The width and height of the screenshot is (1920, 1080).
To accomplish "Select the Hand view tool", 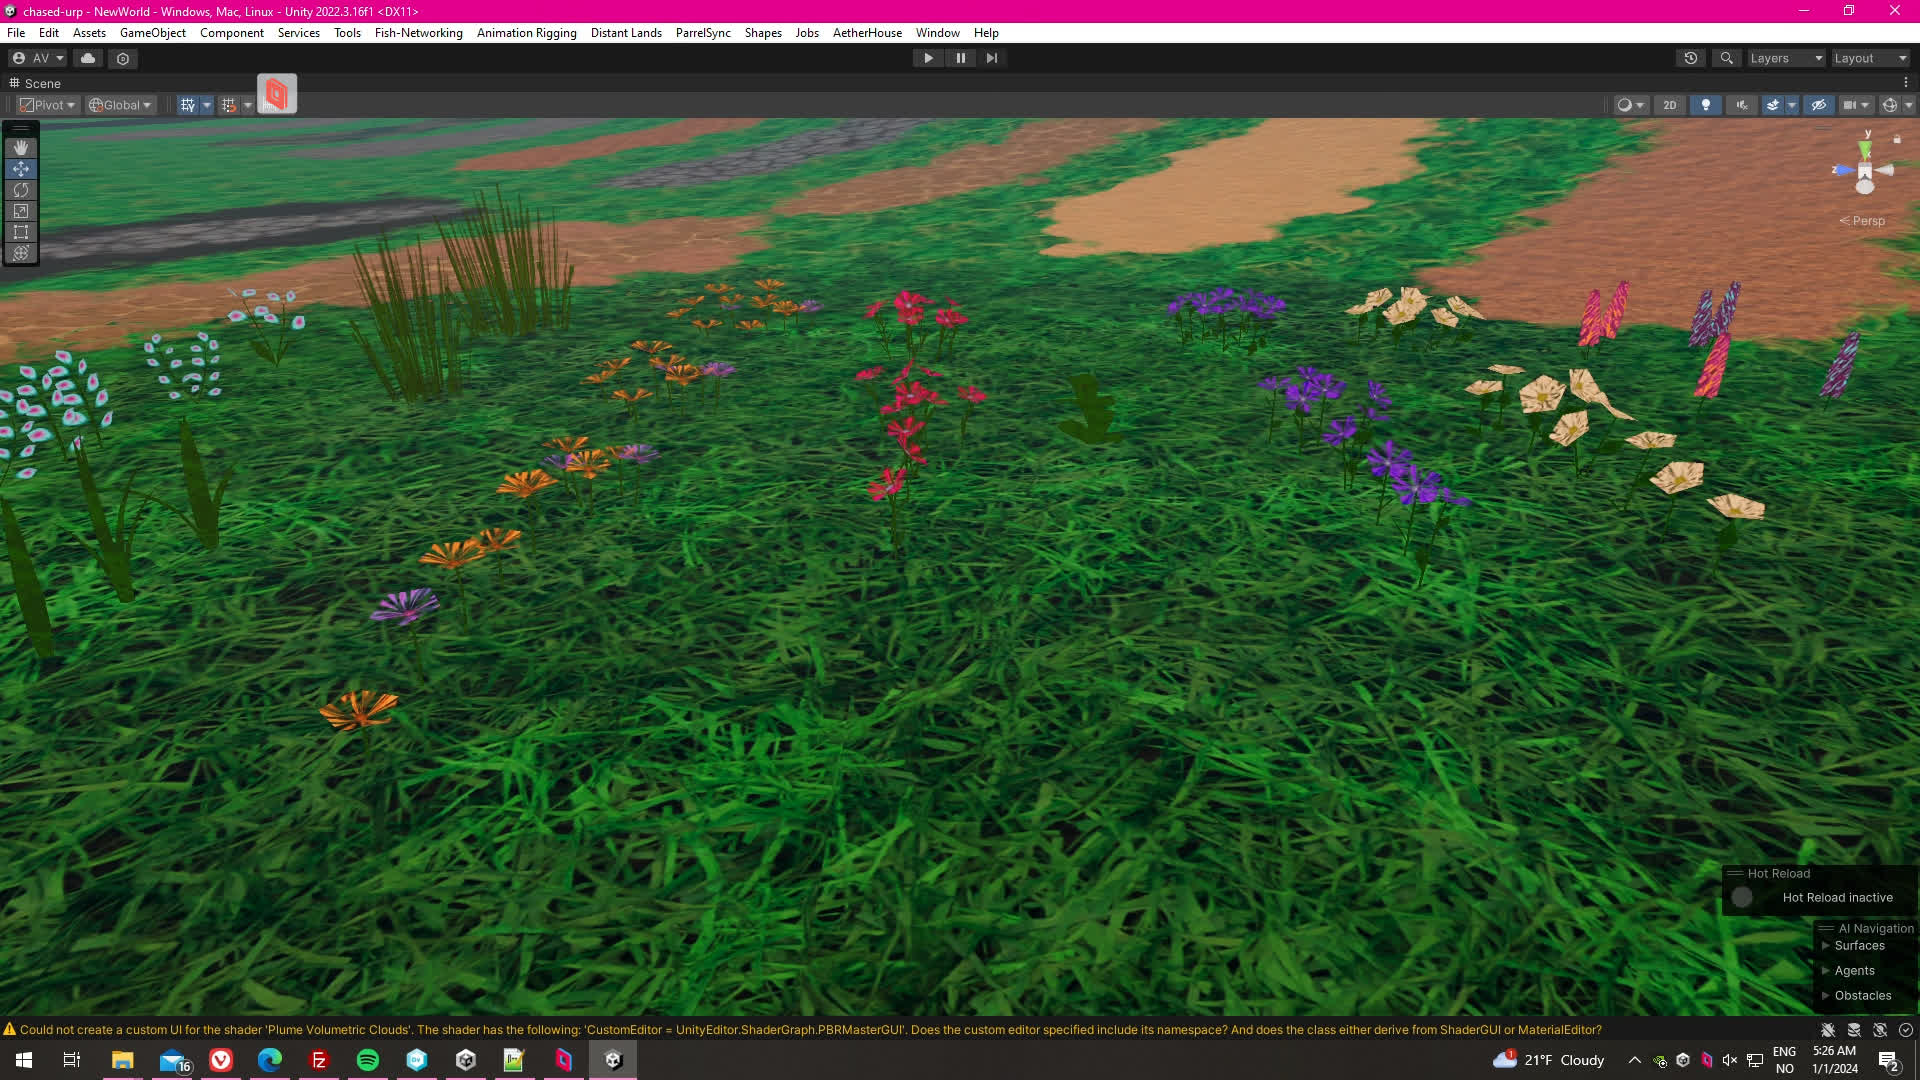I will coord(21,148).
